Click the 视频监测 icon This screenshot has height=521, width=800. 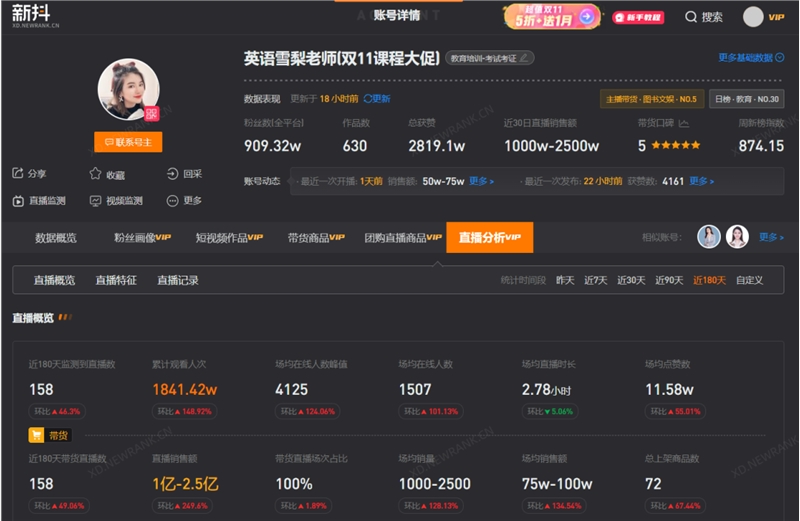pyautogui.click(x=95, y=201)
